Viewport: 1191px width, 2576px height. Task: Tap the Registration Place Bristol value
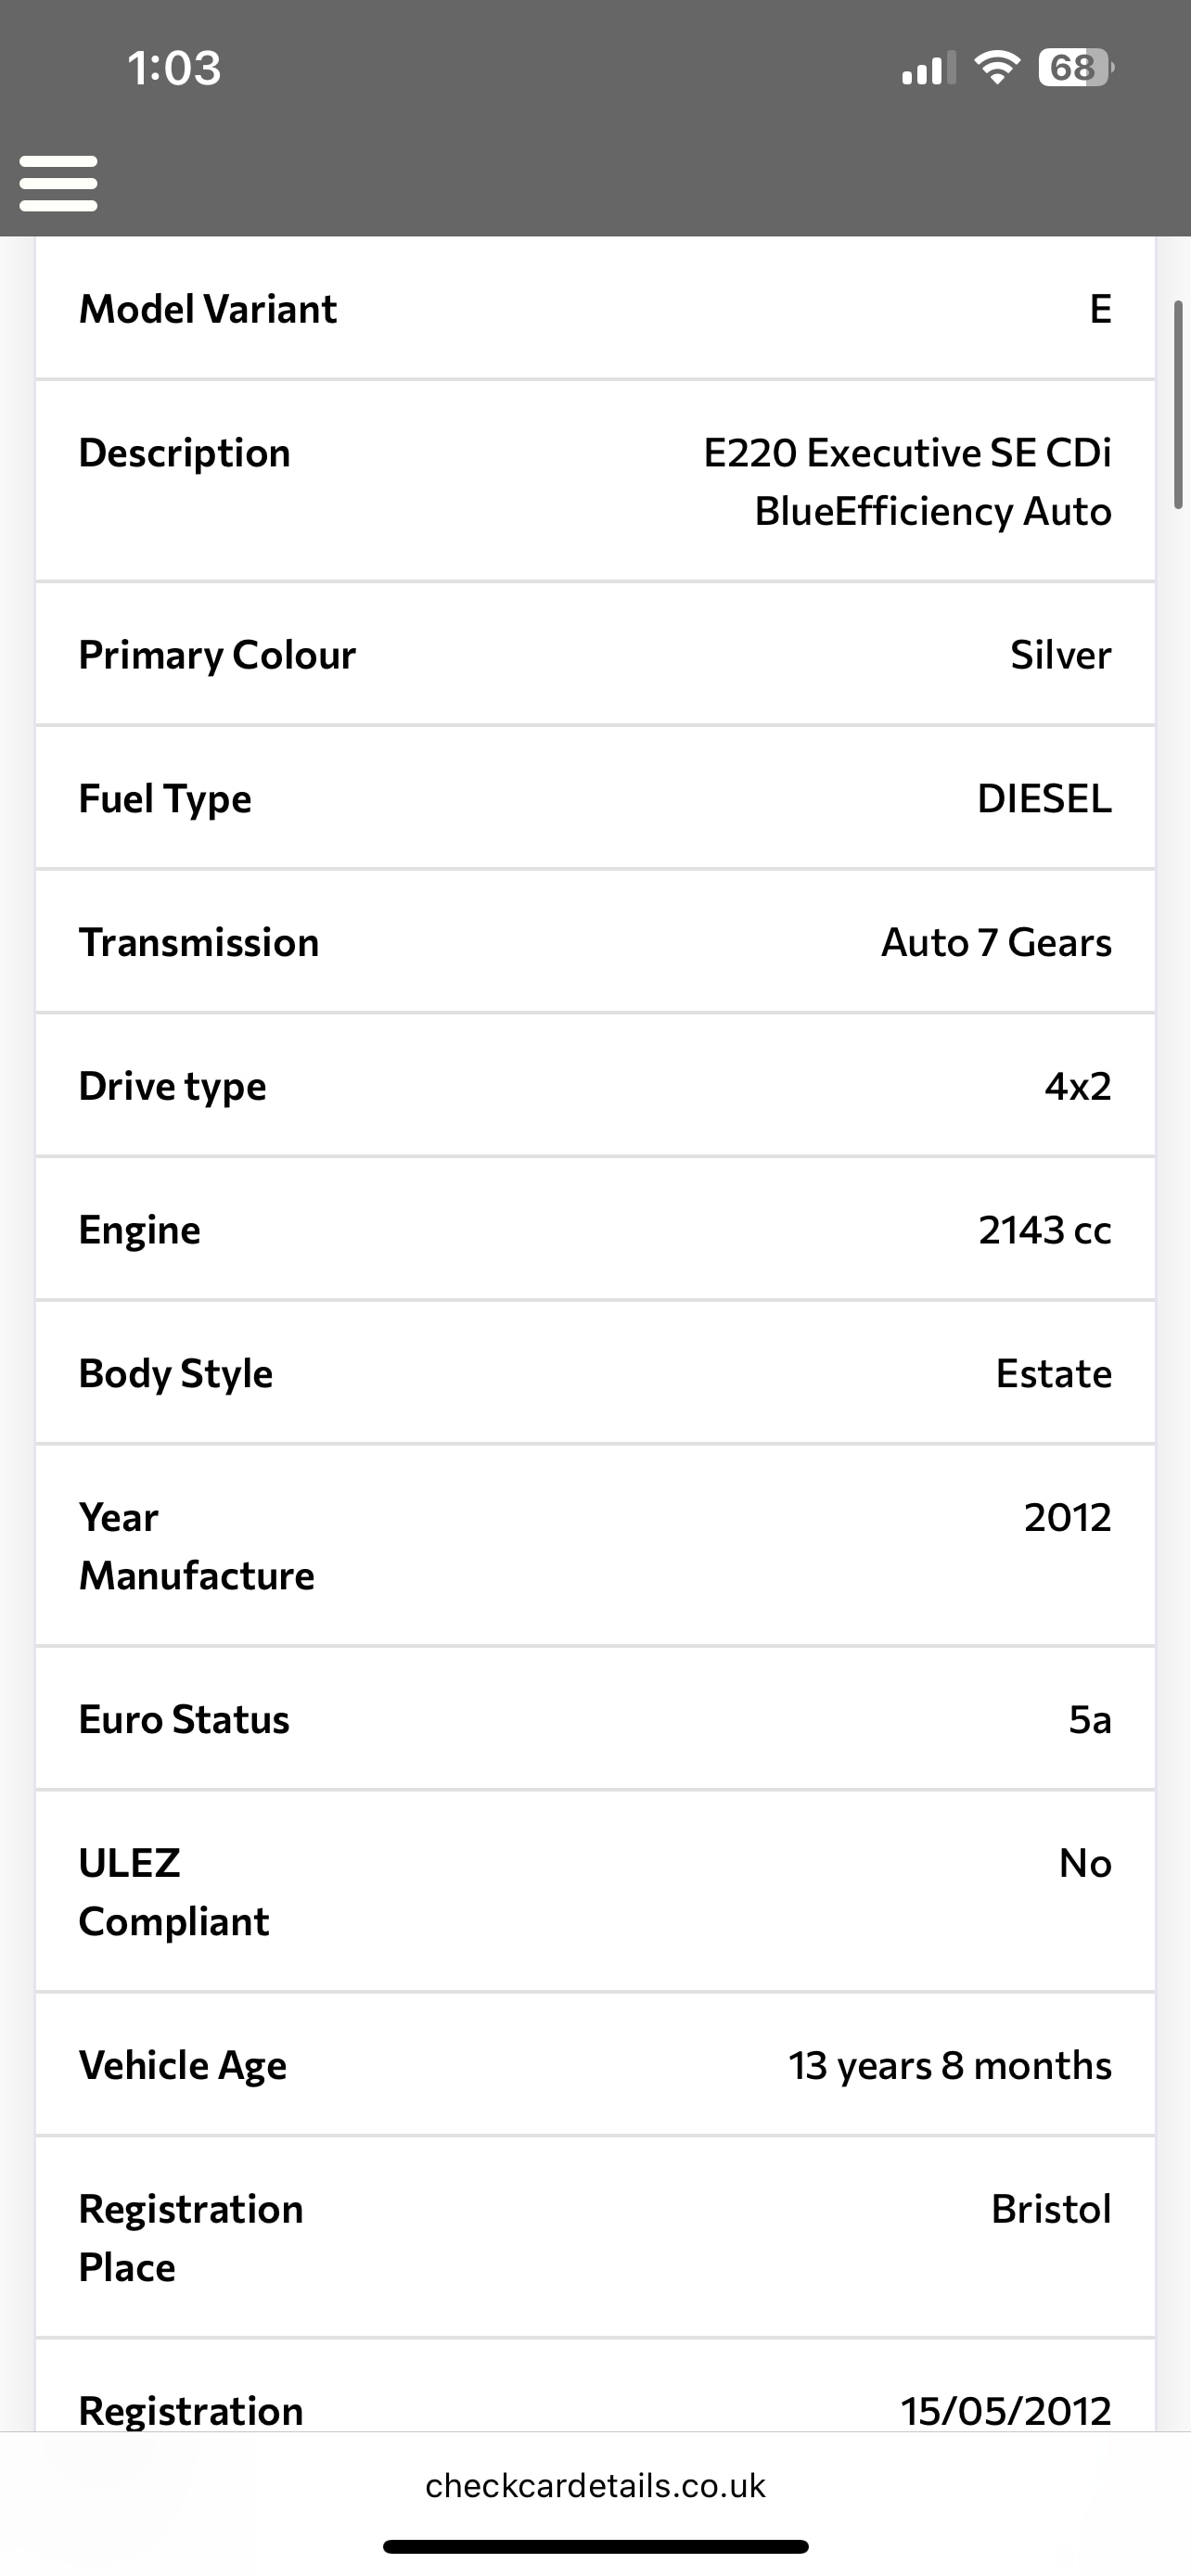click(1051, 2209)
